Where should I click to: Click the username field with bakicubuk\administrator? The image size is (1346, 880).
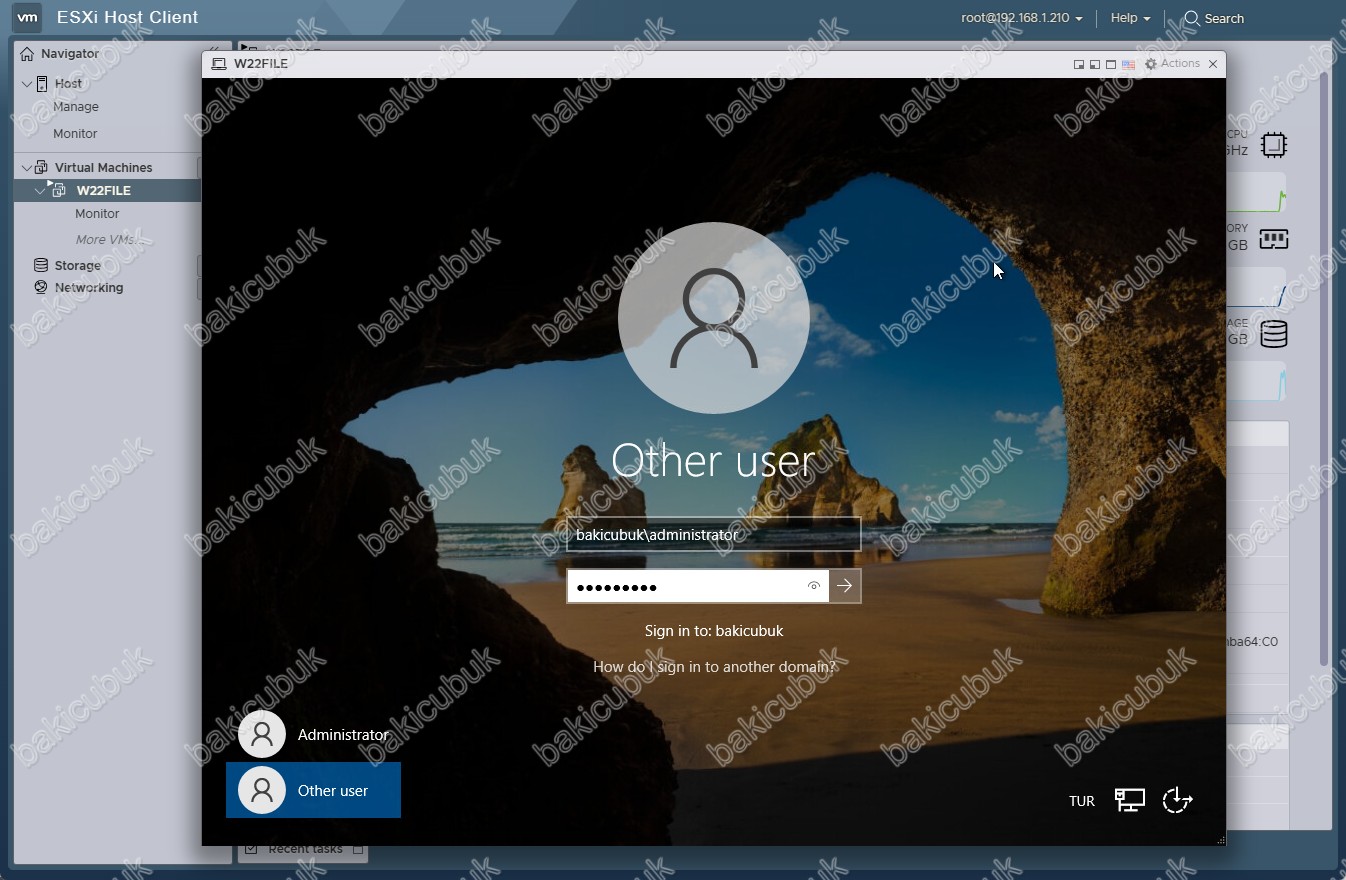[714, 534]
